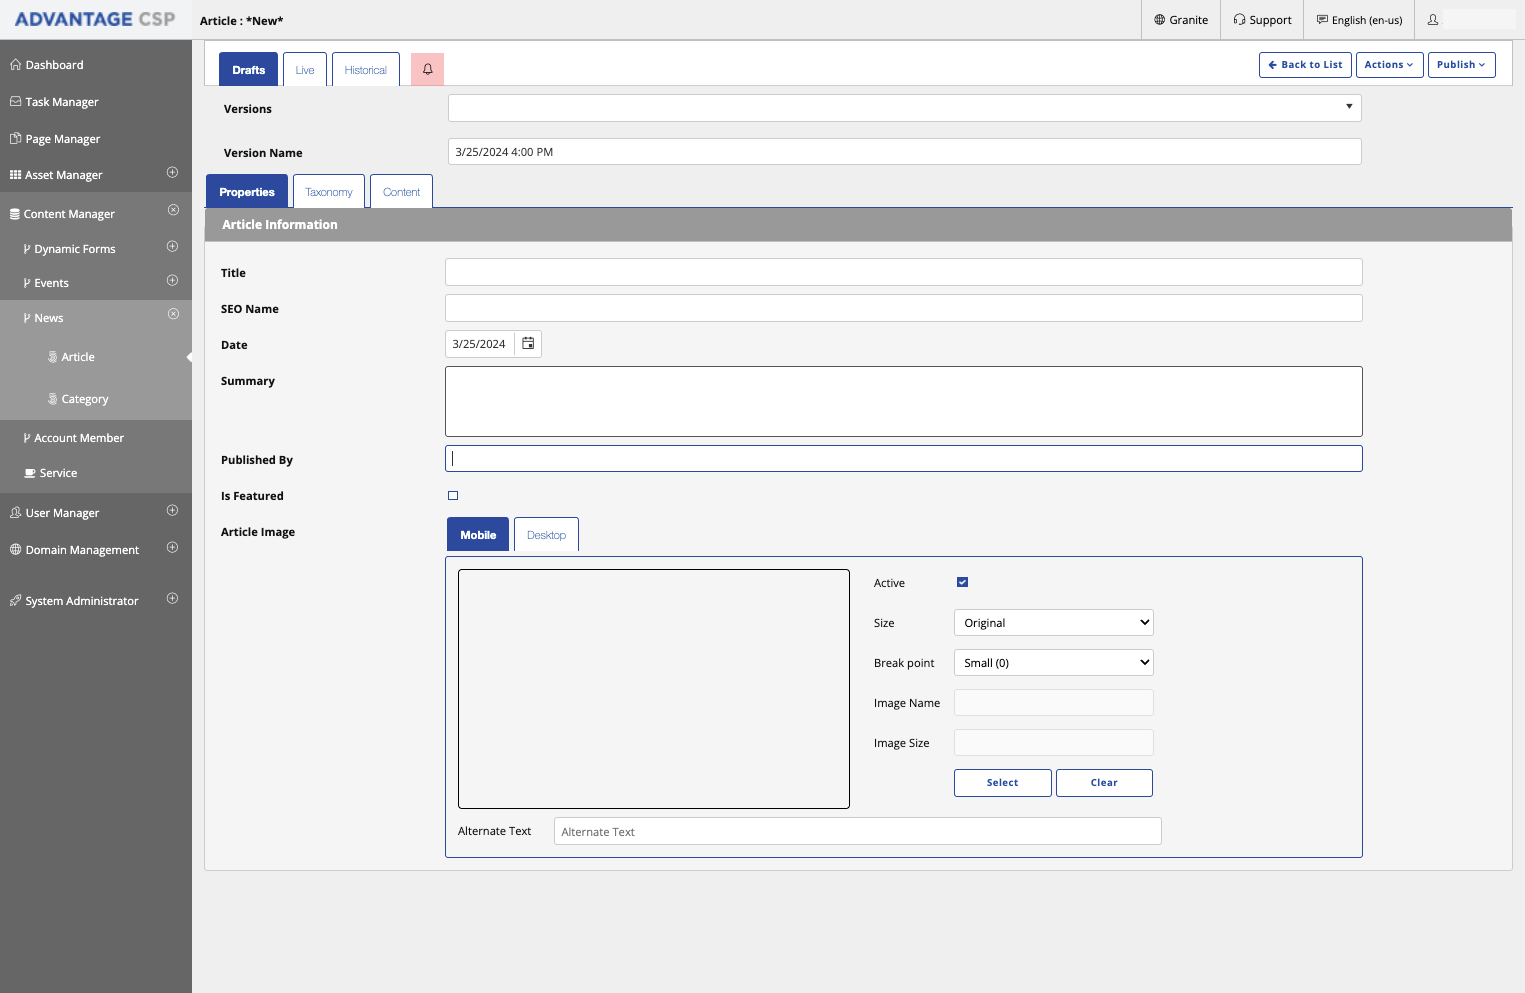This screenshot has width=1525, height=993.
Task: Click the Support headset icon
Action: click(x=1240, y=20)
